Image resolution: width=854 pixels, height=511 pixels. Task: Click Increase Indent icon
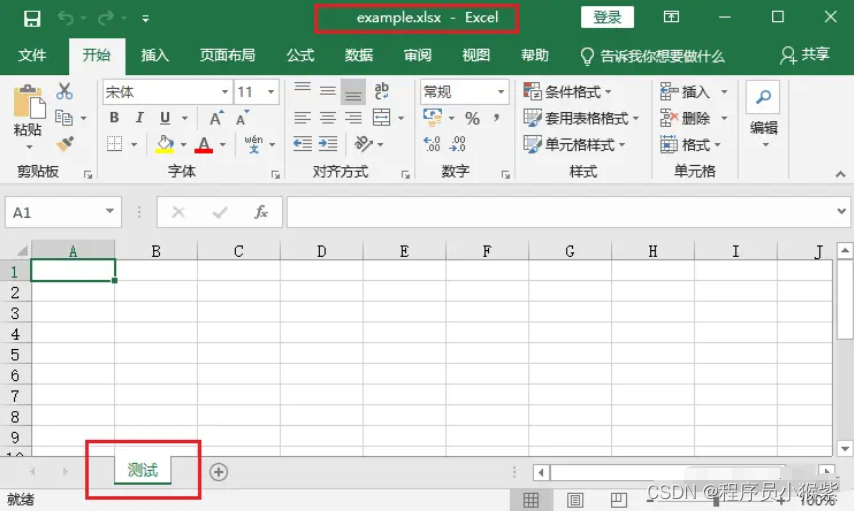(328, 144)
